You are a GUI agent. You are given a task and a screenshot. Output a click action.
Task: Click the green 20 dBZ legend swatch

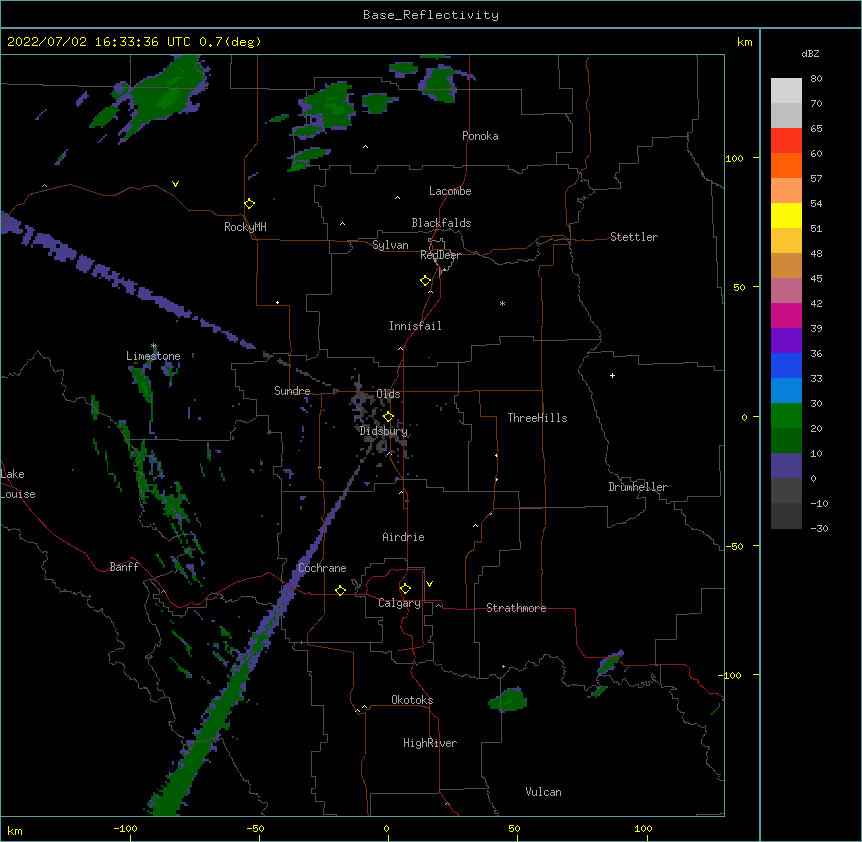786,416
